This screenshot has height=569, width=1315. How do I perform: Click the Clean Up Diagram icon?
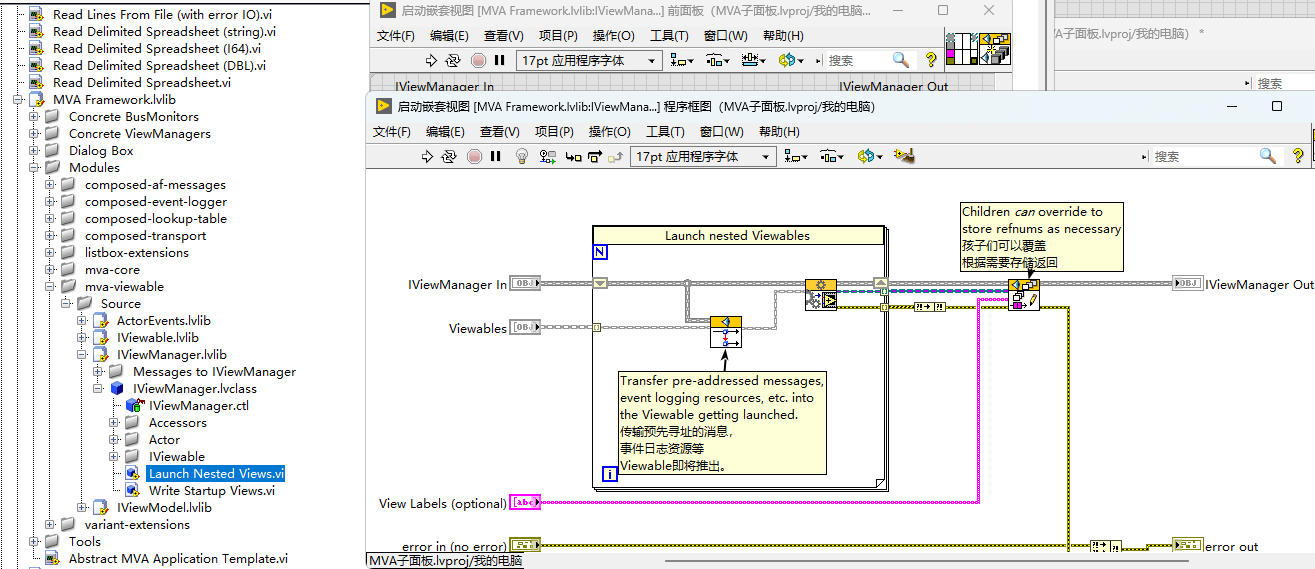[x=905, y=156]
